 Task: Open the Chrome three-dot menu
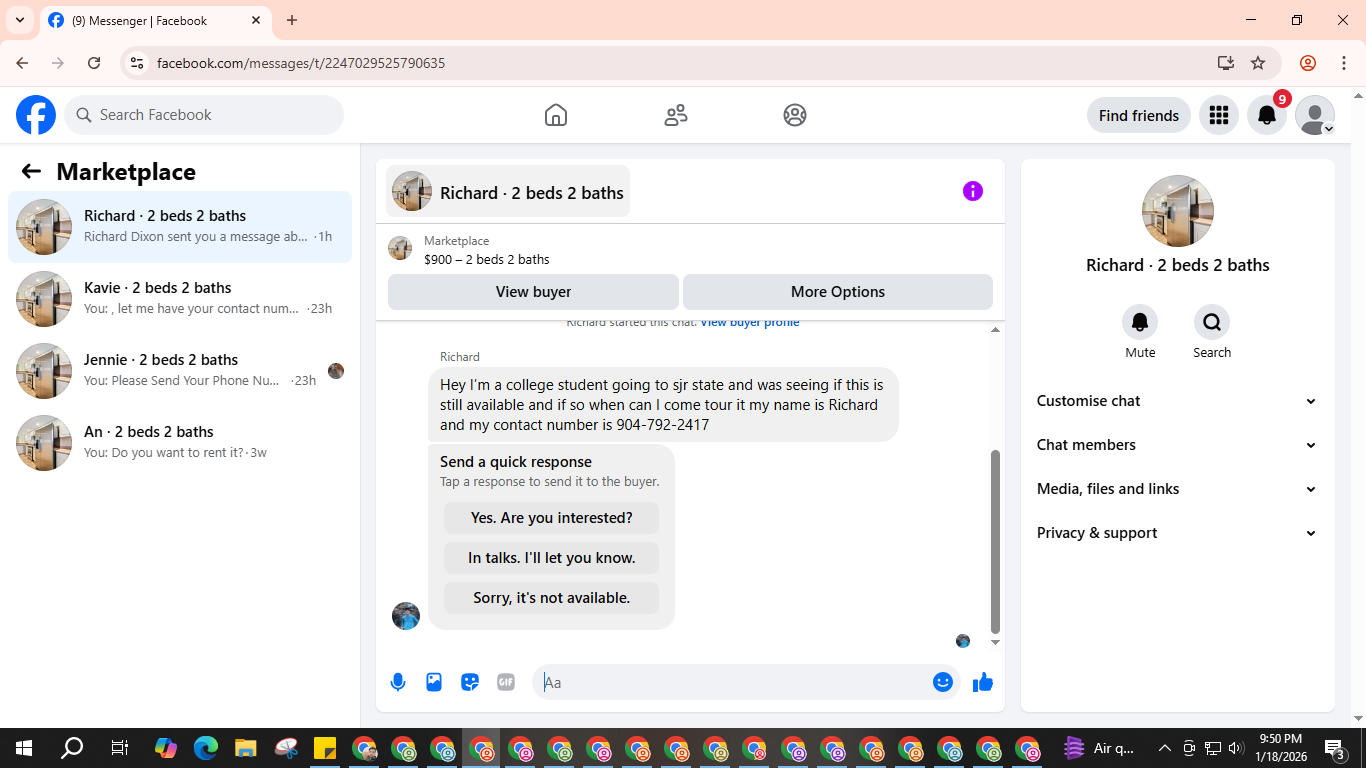coord(1343,63)
